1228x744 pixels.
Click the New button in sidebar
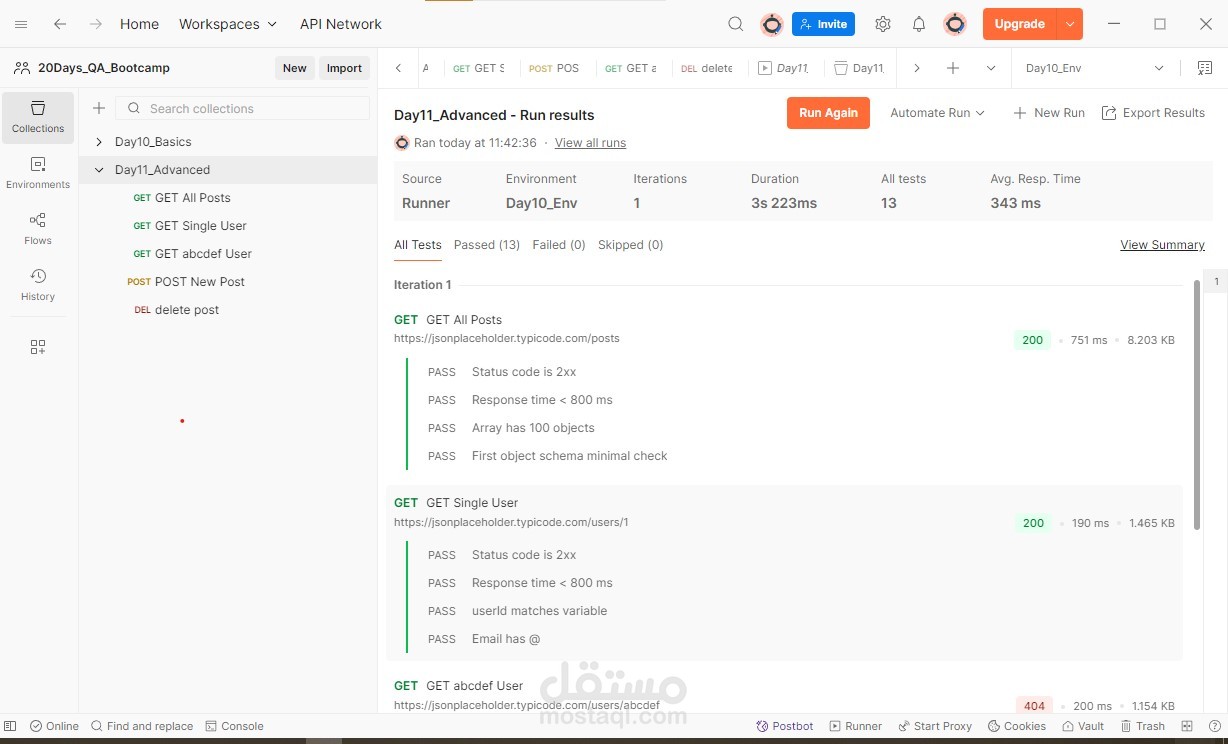click(295, 68)
